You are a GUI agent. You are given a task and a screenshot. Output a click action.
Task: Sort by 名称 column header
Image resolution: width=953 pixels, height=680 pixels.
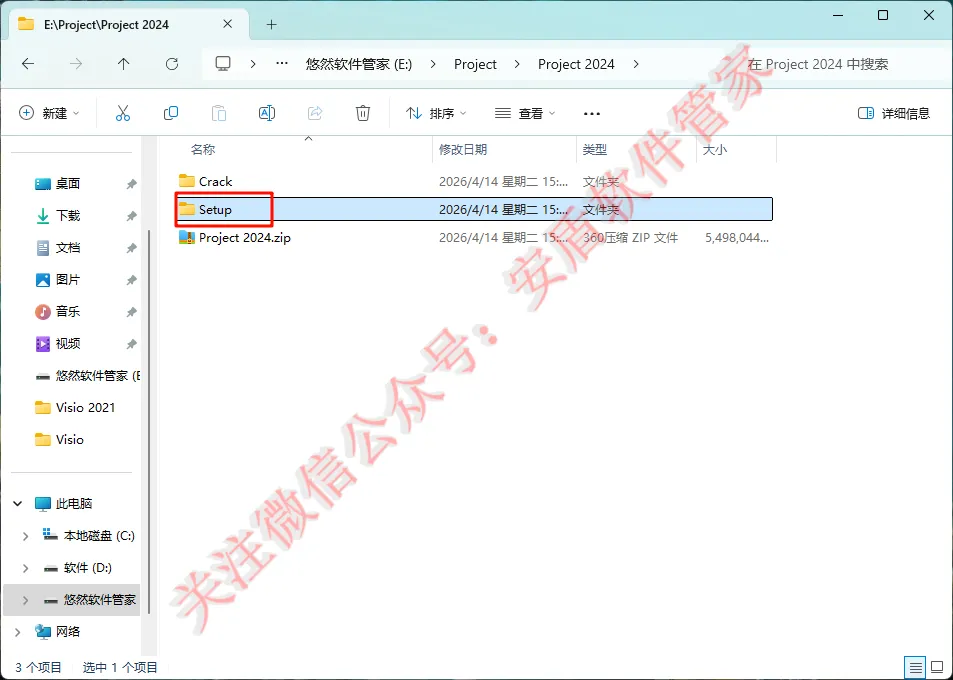click(202, 149)
